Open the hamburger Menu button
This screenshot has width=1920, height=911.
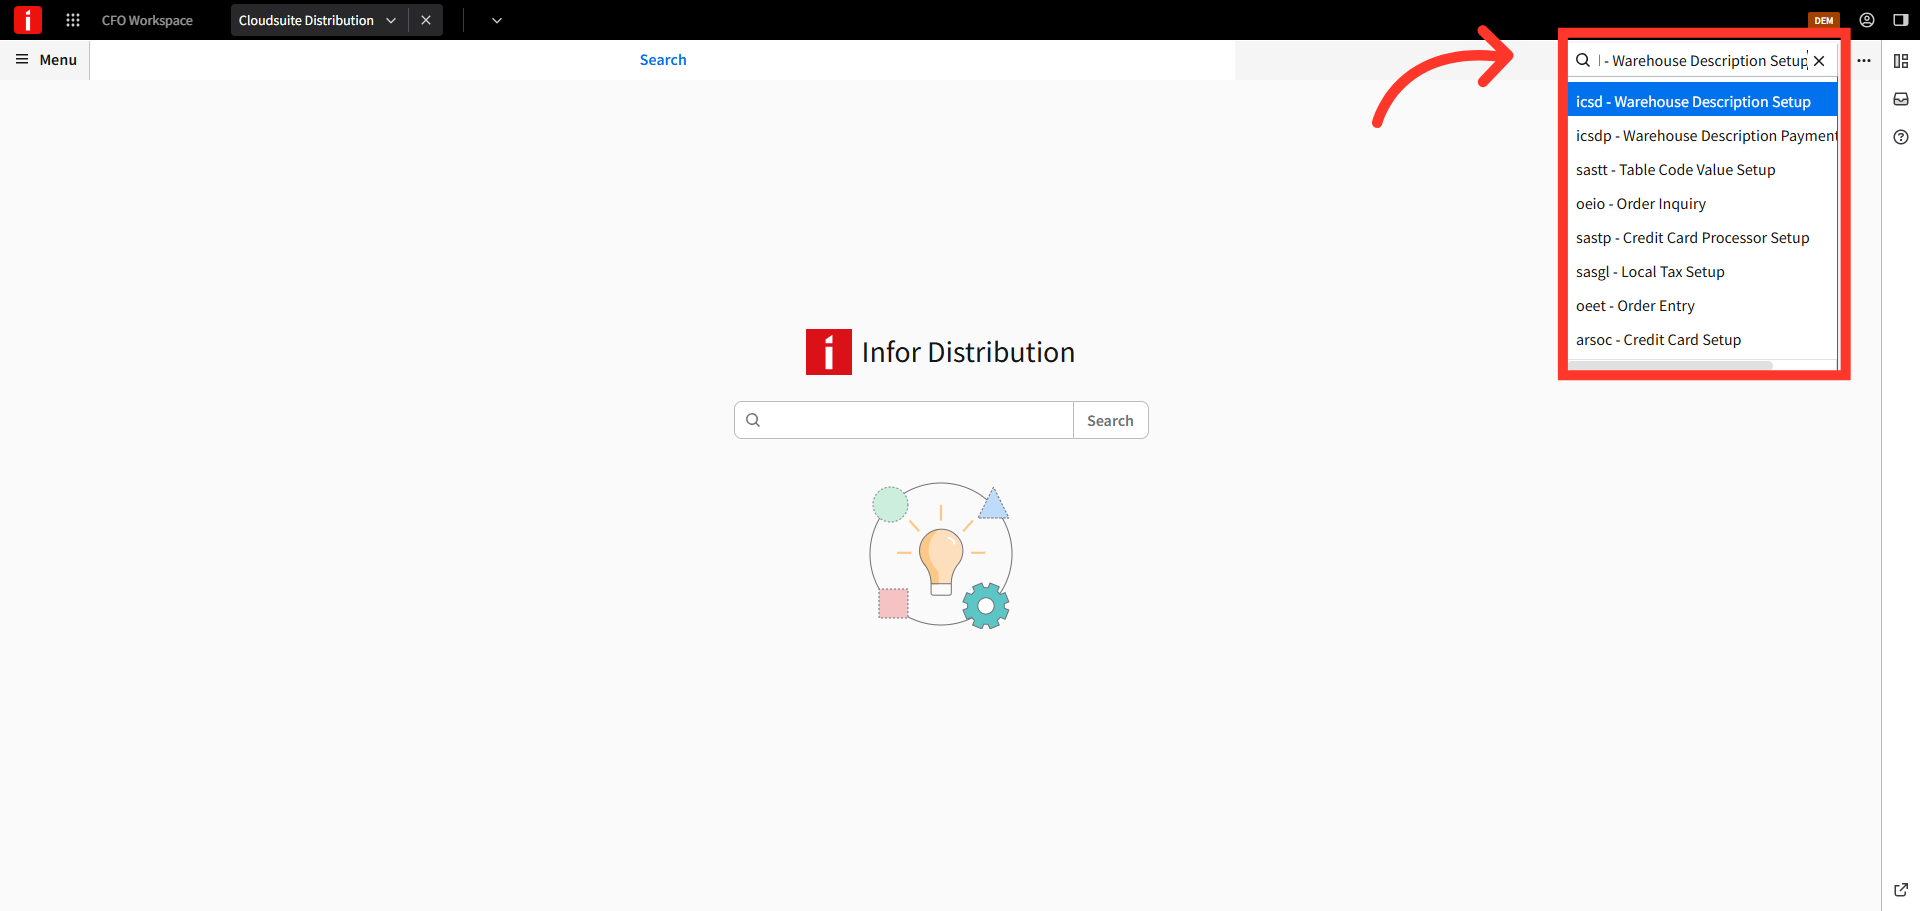46,60
